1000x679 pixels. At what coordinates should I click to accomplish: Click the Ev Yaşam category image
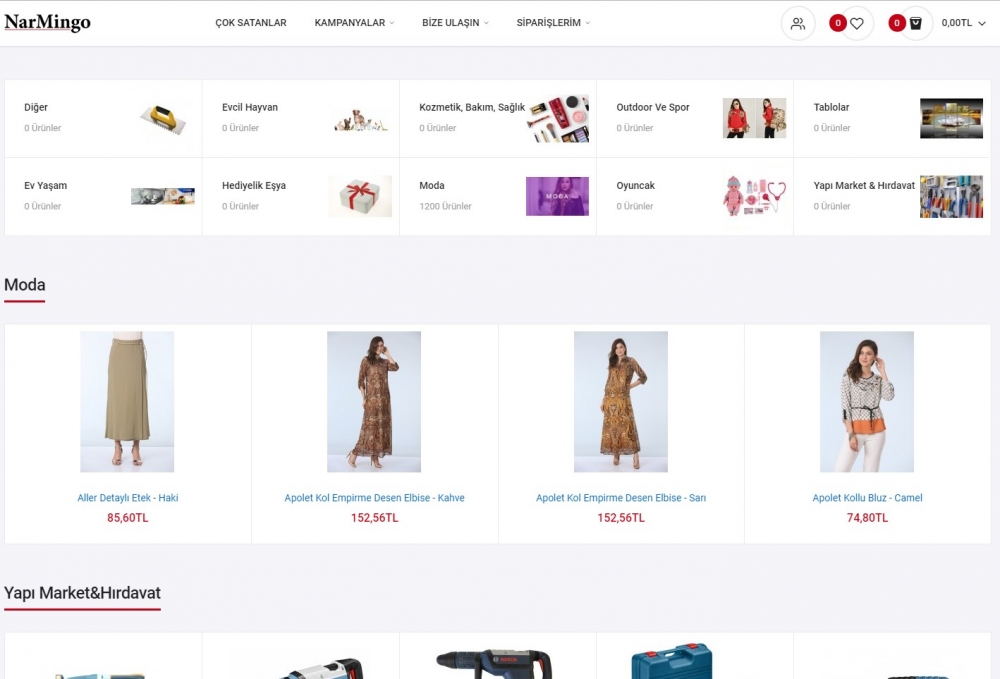point(163,196)
